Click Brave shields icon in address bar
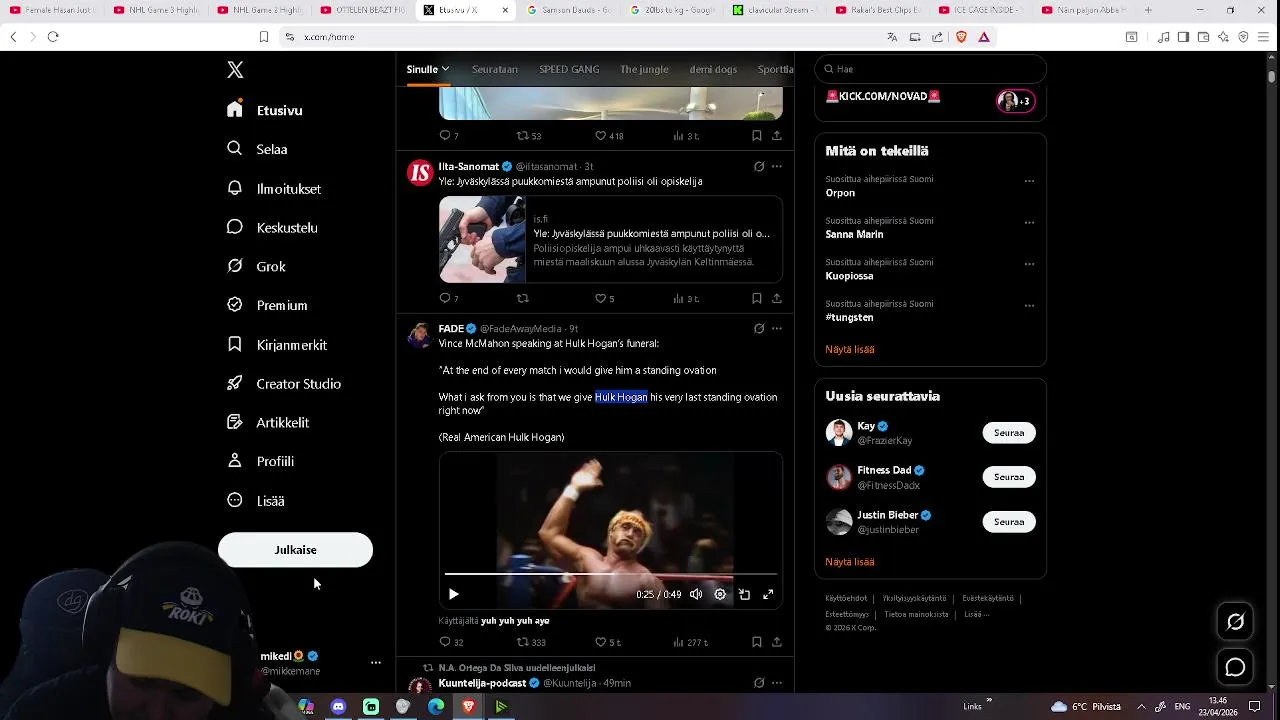Screen dimensions: 1280x720 pos(961,37)
